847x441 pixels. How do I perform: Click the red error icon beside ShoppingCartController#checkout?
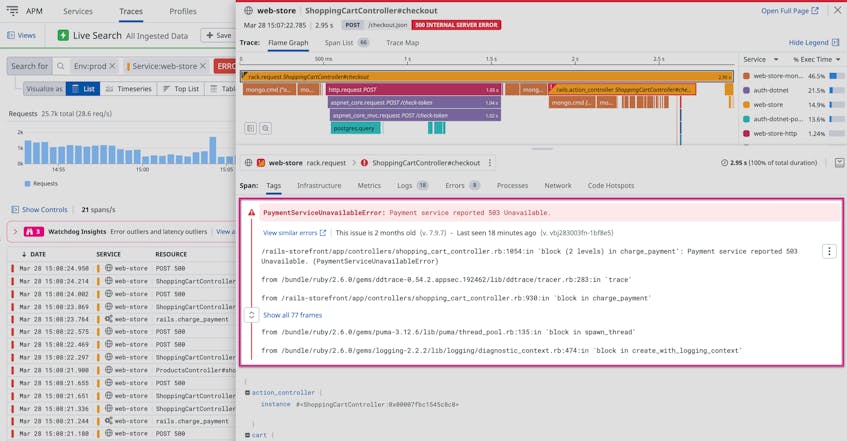[364, 163]
